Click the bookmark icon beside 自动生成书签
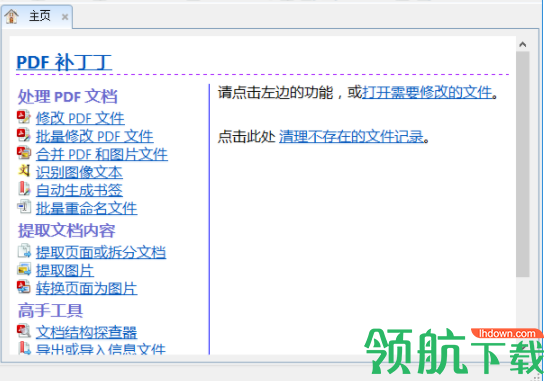This screenshot has height=381, width=544. click(x=24, y=189)
